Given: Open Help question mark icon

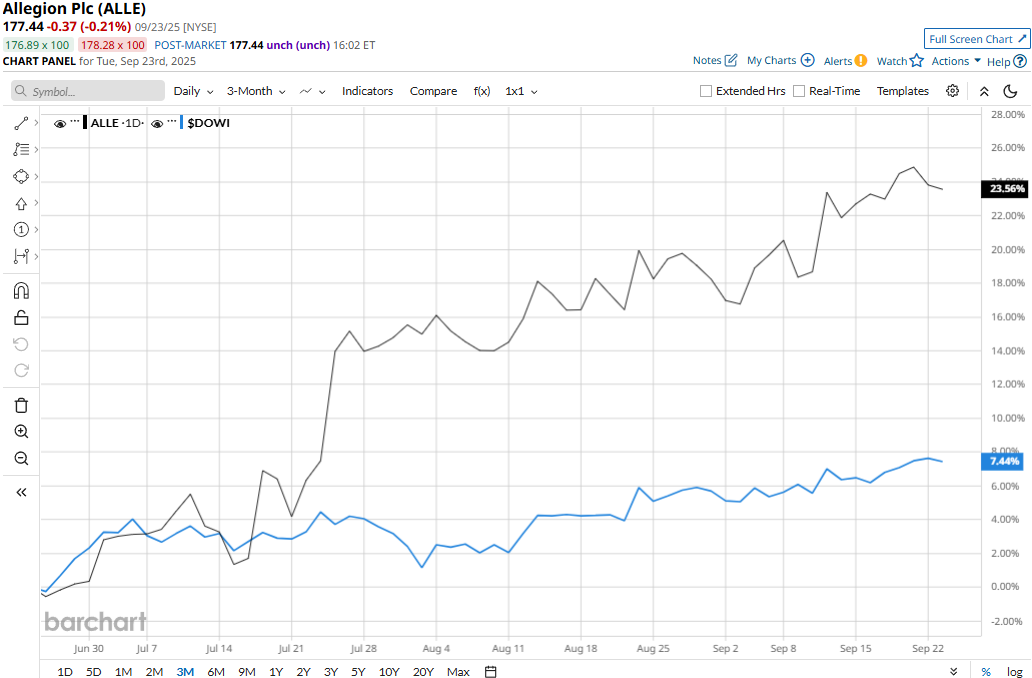Looking at the screenshot, I should pos(1020,61).
